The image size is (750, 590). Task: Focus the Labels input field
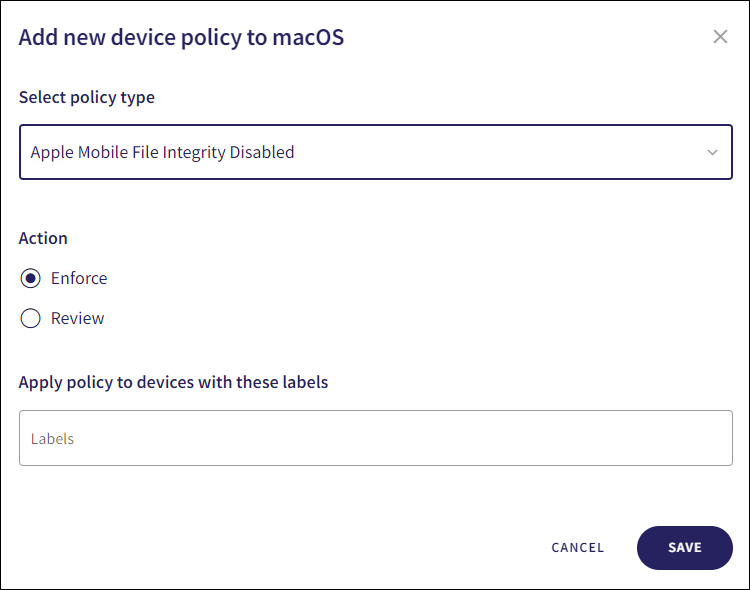(x=375, y=438)
